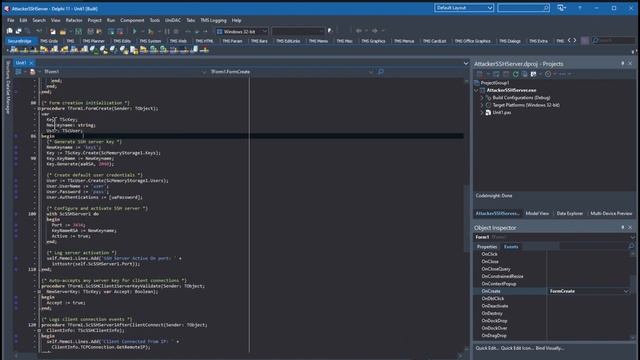The image size is (640, 360).
Task: Click the Quick Edit Icon... link
Action: (x=517, y=348)
